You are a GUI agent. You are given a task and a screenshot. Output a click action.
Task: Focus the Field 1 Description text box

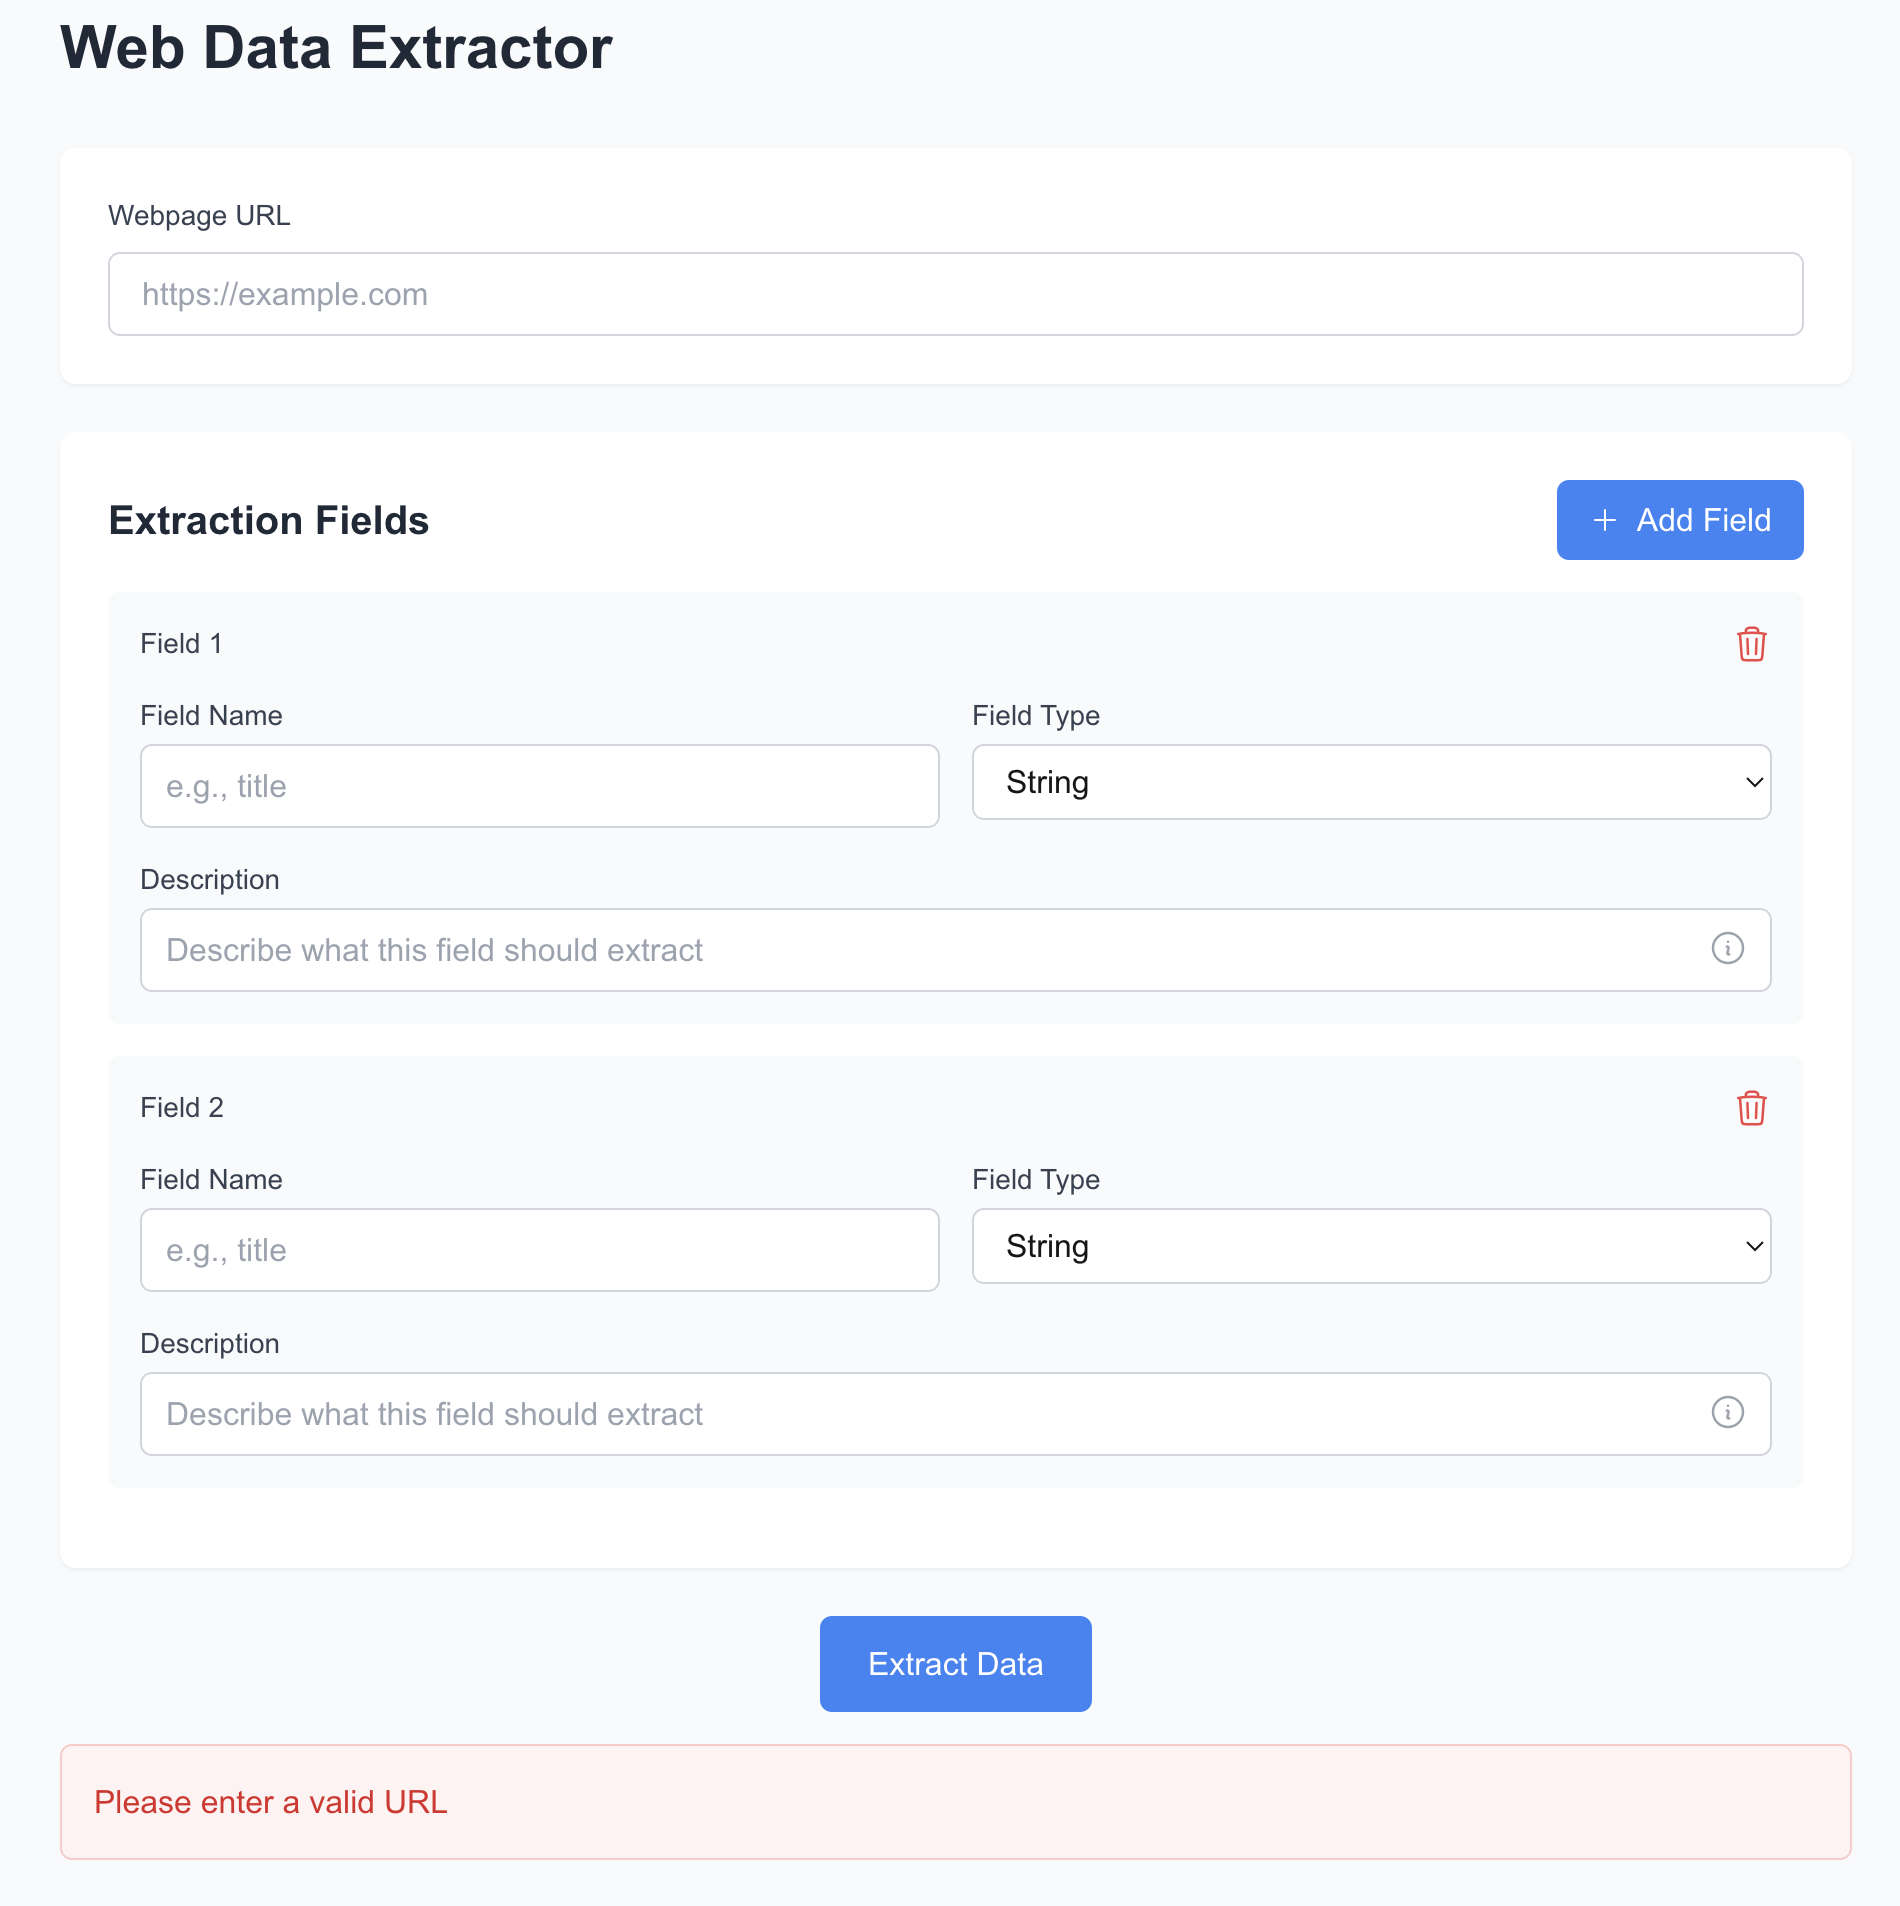(x=920, y=950)
